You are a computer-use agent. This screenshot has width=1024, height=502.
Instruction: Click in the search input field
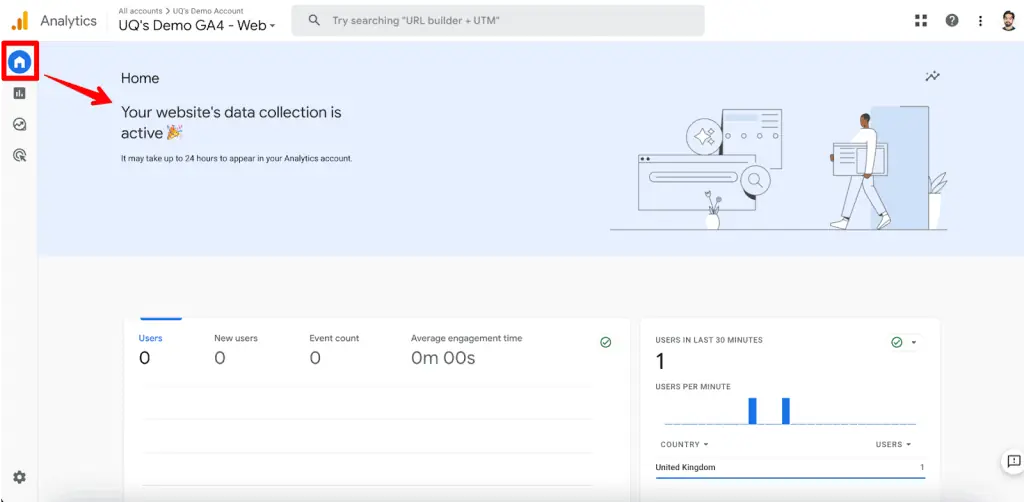pyautogui.click(x=498, y=21)
